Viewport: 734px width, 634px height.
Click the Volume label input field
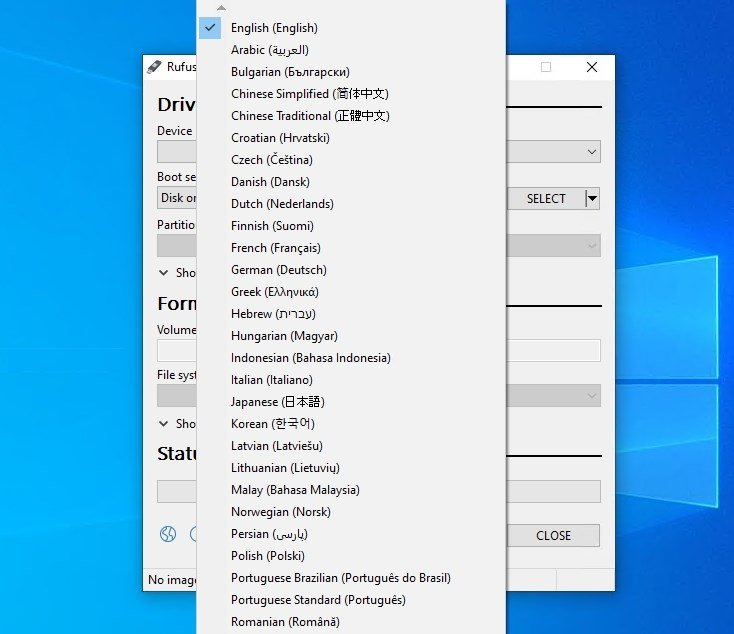tap(553, 350)
